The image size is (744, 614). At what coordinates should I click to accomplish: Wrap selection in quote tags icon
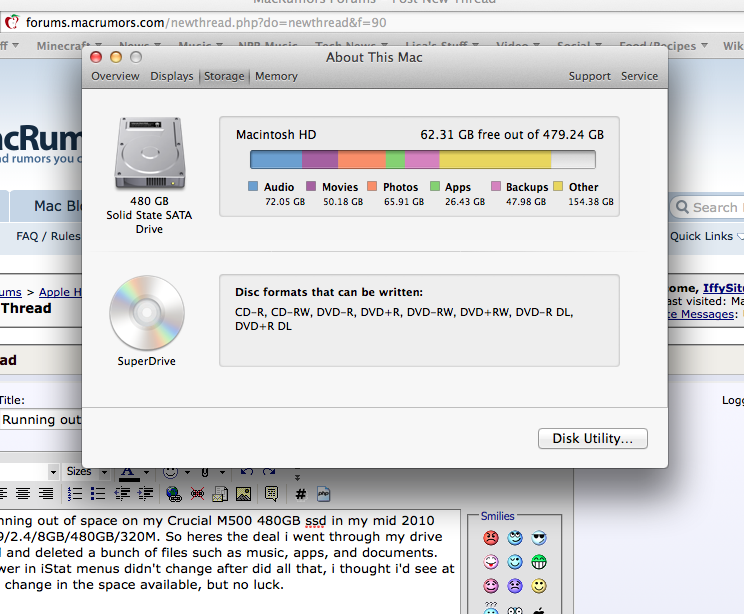271,494
